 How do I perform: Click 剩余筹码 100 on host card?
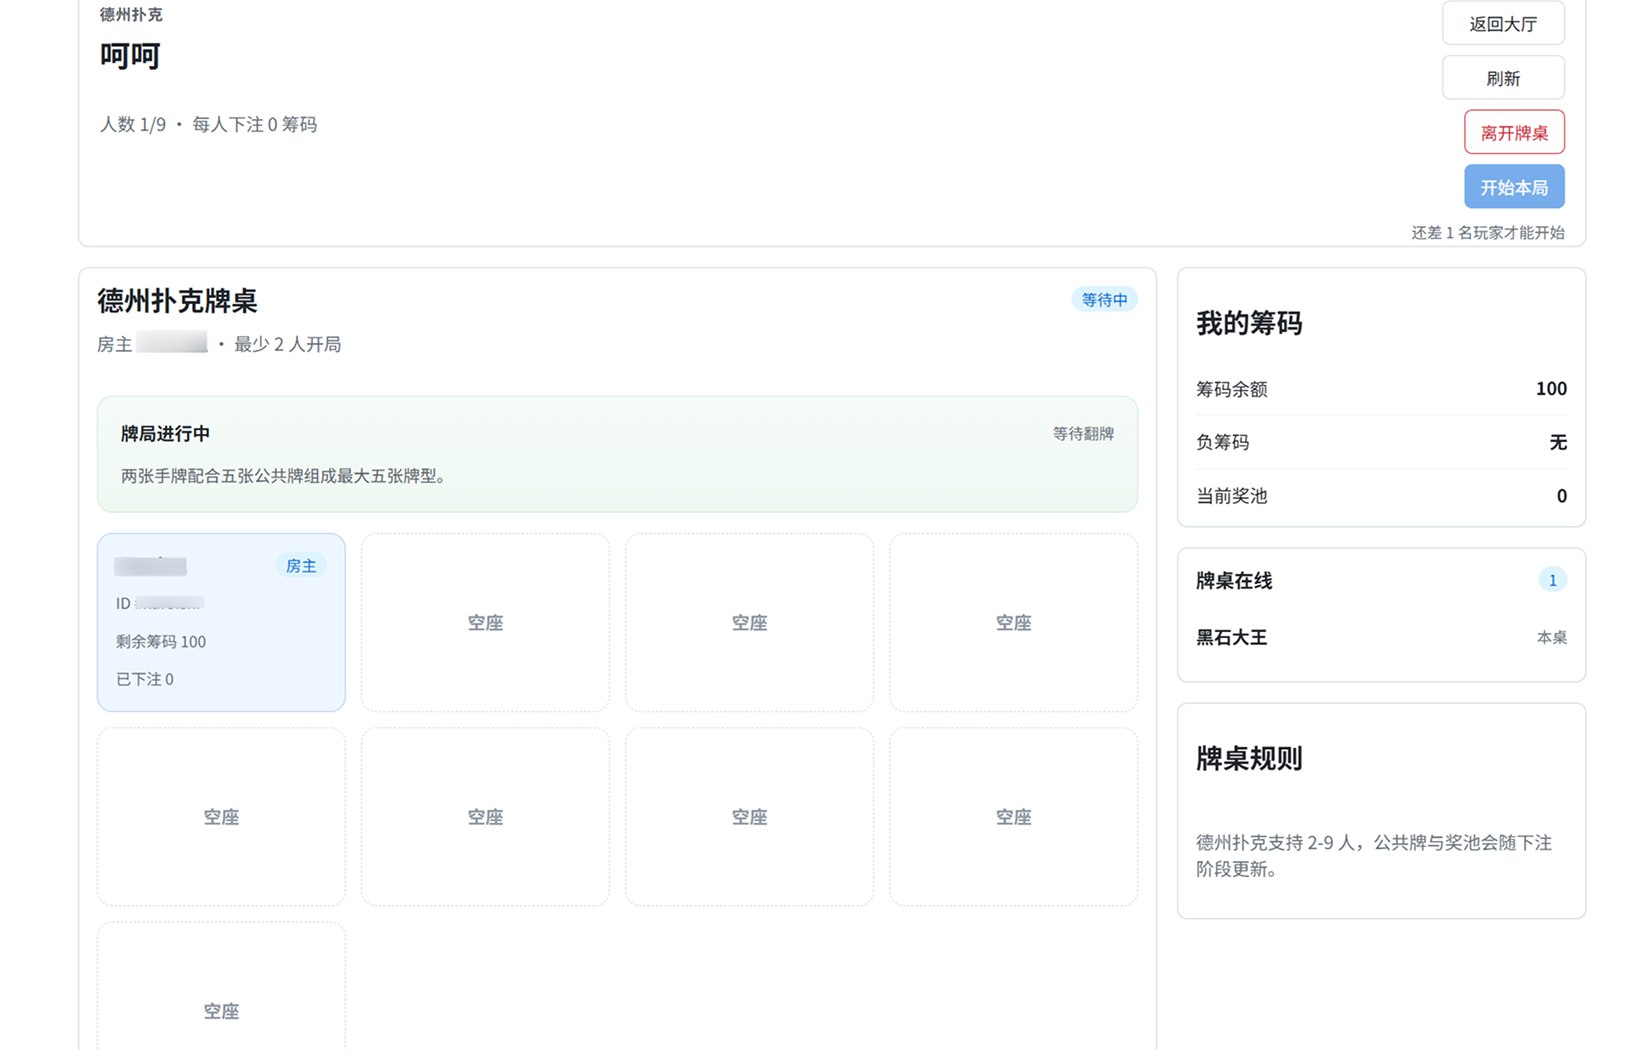tap(161, 641)
